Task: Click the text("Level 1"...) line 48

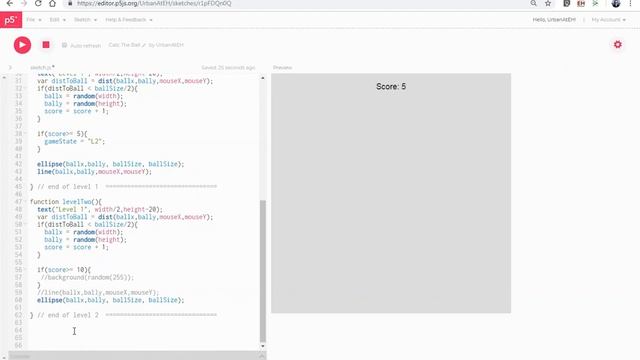Action: click(x=100, y=209)
